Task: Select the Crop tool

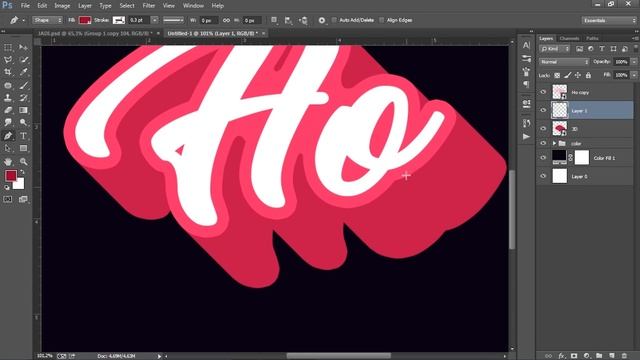Action: [x=8, y=72]
